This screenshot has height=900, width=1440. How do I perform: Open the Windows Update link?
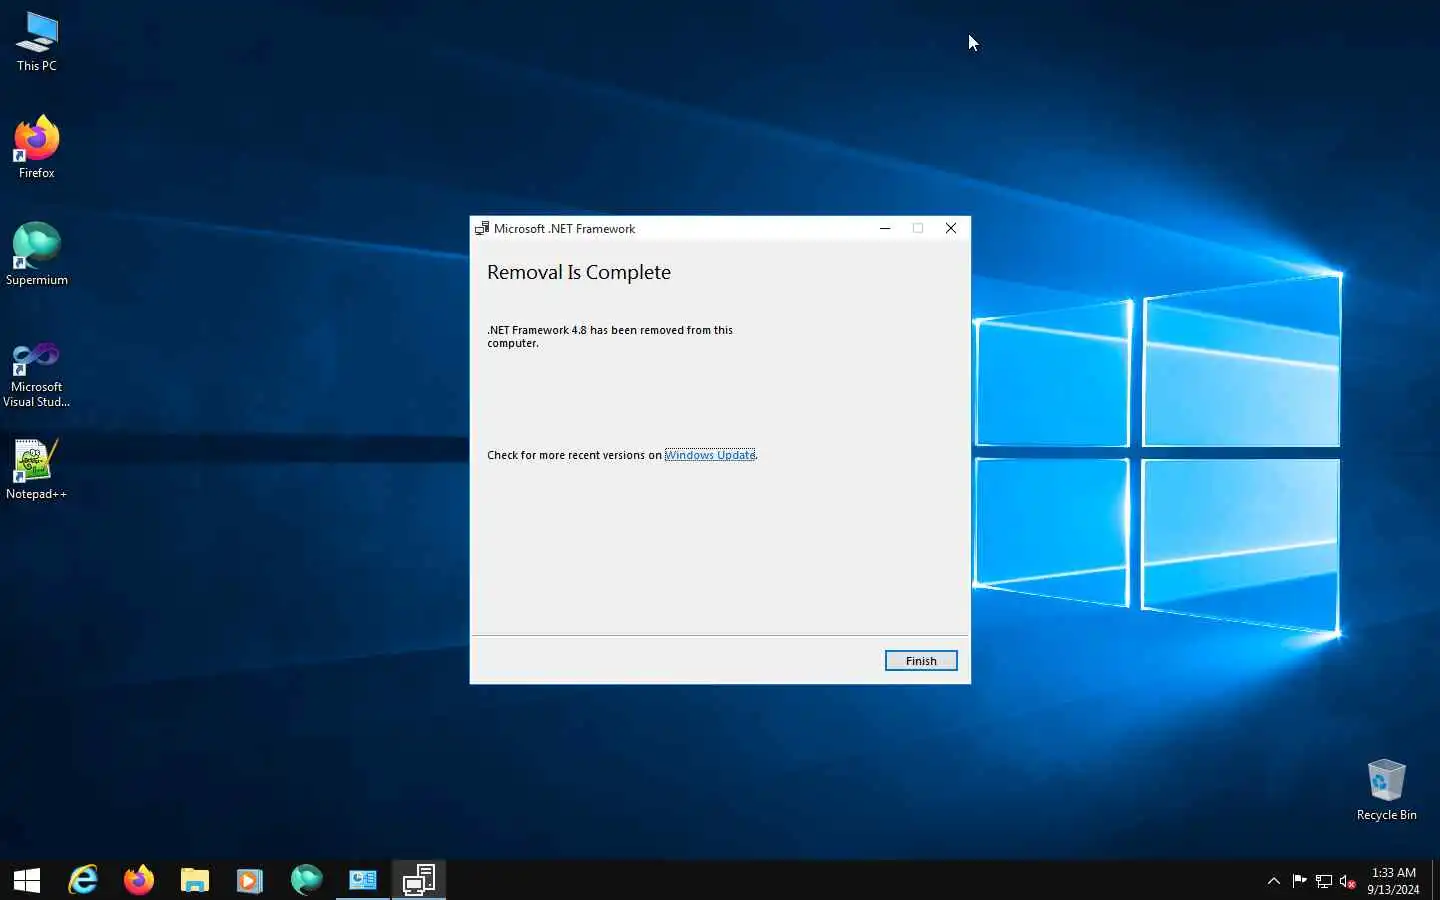coord(710,455)
